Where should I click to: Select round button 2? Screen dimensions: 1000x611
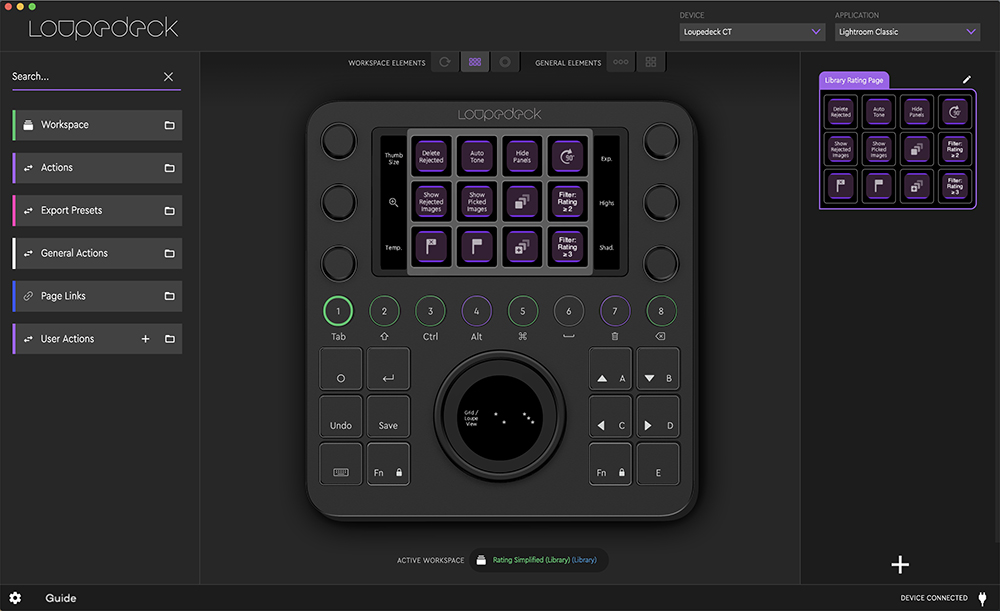pos(384,311)
